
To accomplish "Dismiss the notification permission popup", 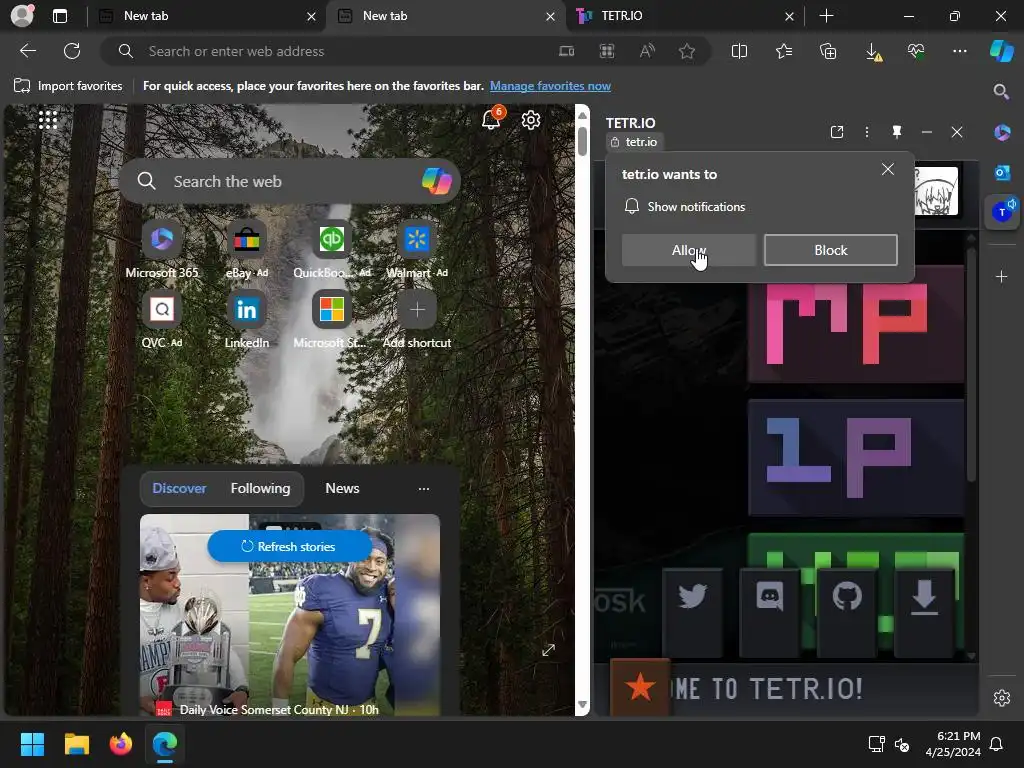I will pyautogui.click(x=888, y=169).
